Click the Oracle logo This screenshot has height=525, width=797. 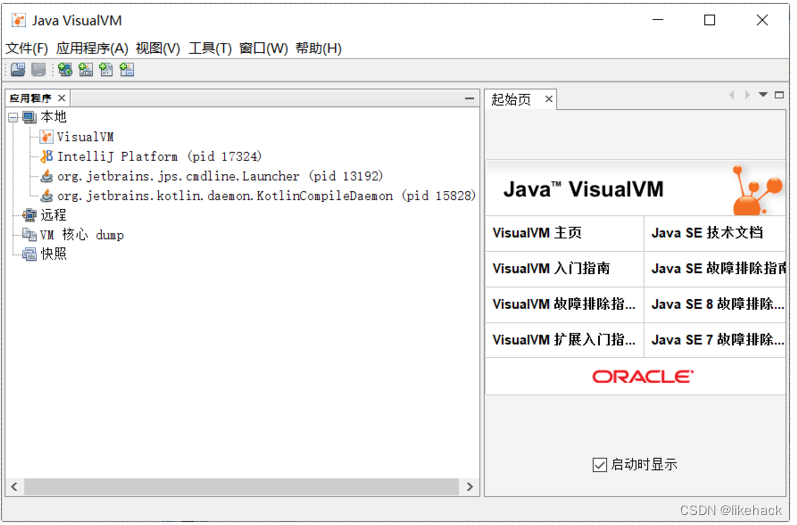(x=643, y=377)
